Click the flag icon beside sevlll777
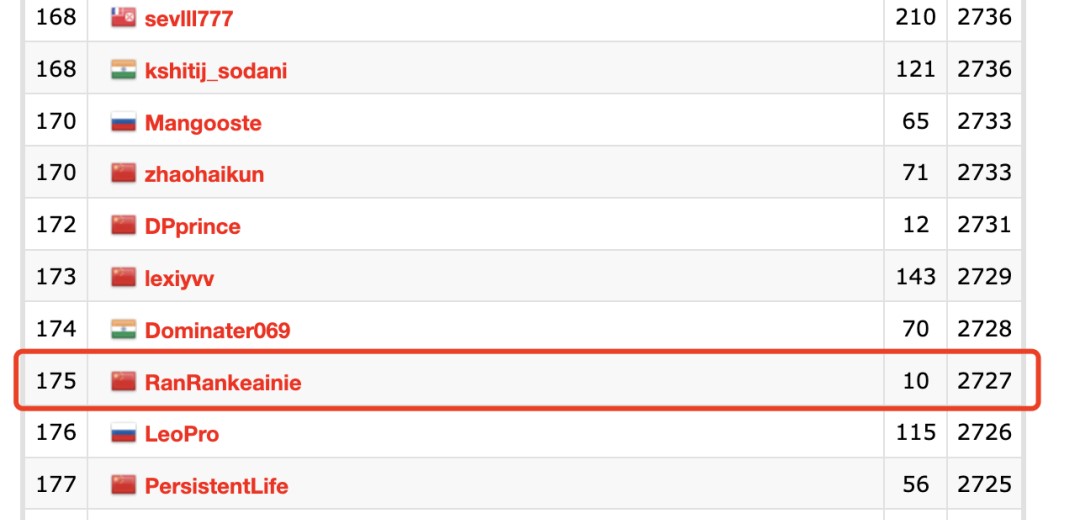Image resolution: width=1080 pixels, height=520 pixels. coord(123,17)
